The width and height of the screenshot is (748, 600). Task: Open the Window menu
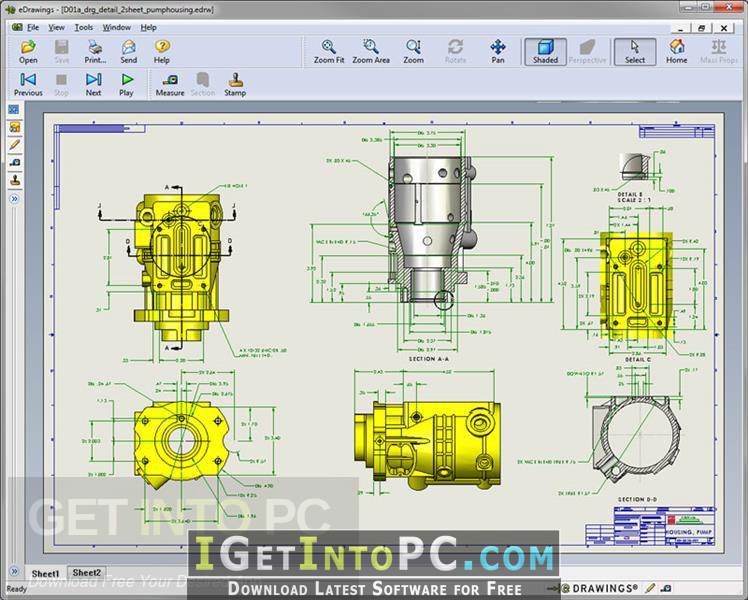click(x=117, y=28)
